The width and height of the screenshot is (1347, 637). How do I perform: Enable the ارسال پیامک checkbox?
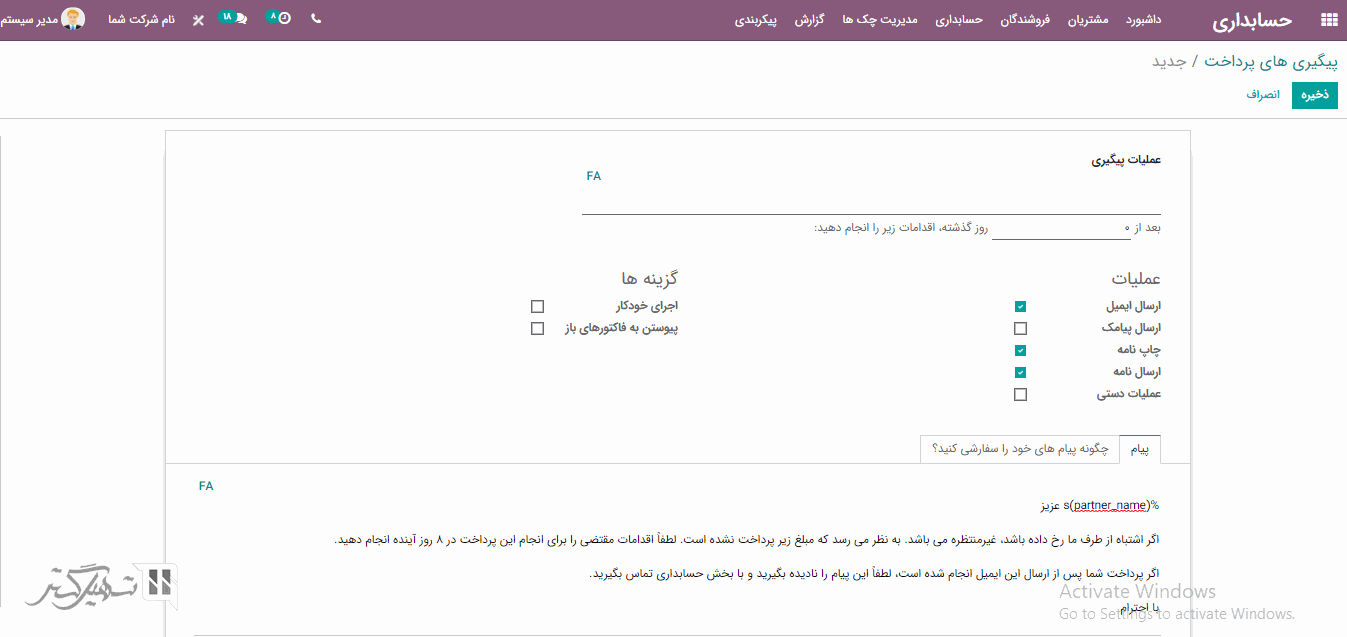click(1020, 329)
